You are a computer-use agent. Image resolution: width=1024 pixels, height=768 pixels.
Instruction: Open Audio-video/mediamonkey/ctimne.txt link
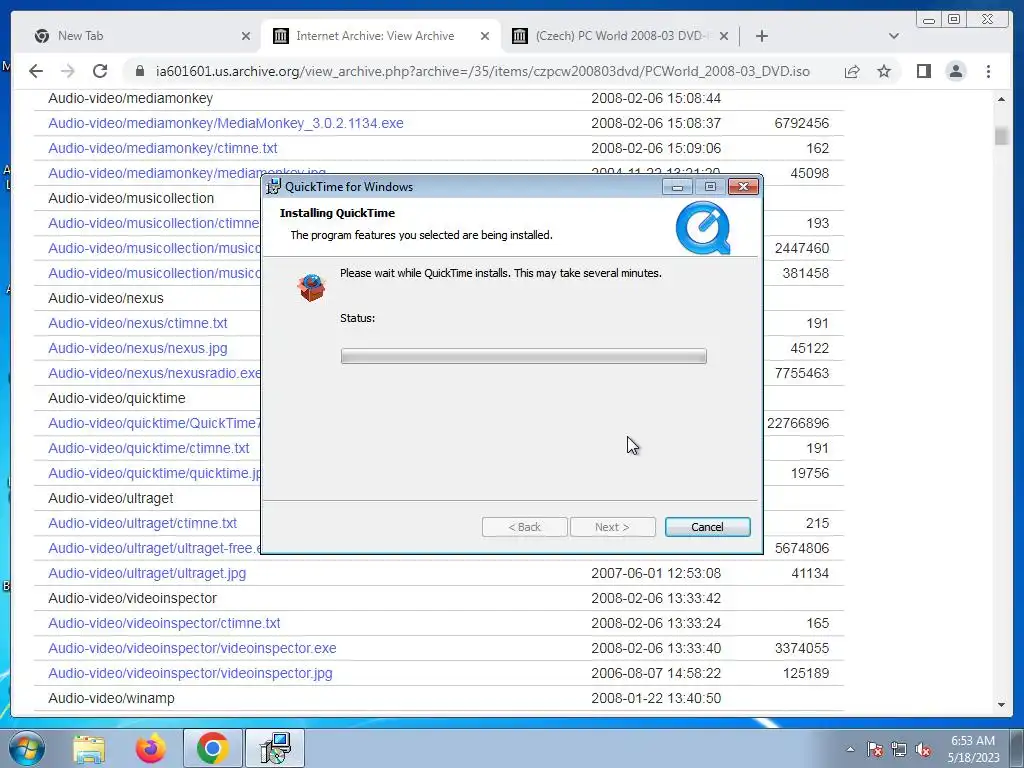click(163, 148)
